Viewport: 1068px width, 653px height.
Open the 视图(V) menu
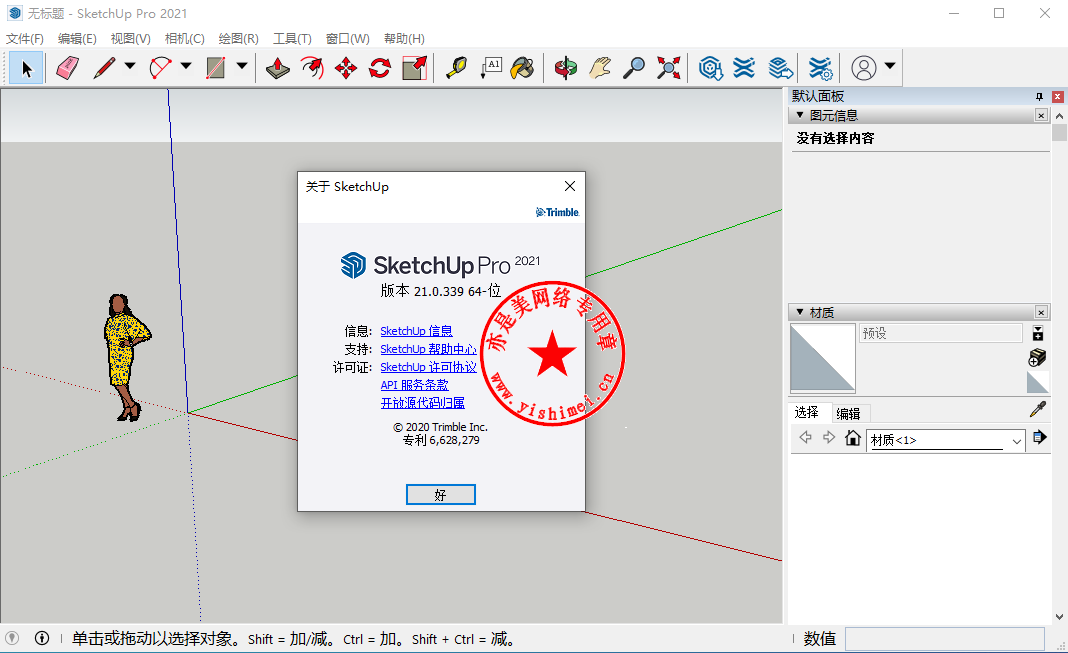pos(131,39)
